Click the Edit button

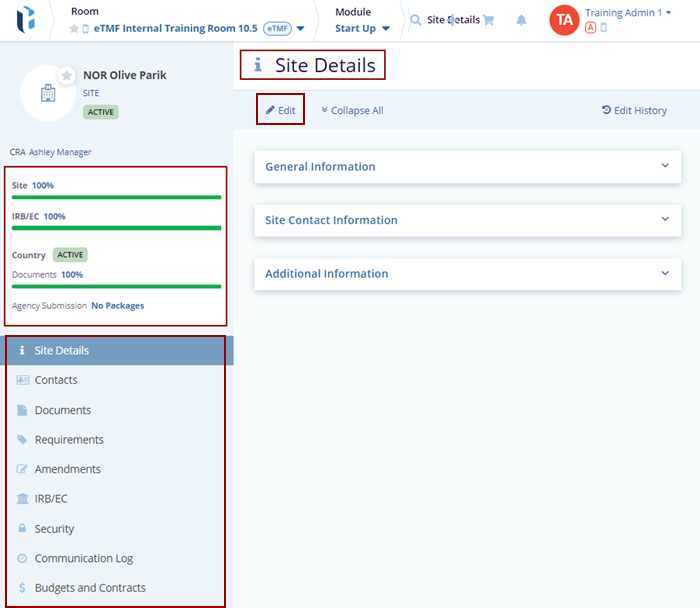(x=280, y=110)
